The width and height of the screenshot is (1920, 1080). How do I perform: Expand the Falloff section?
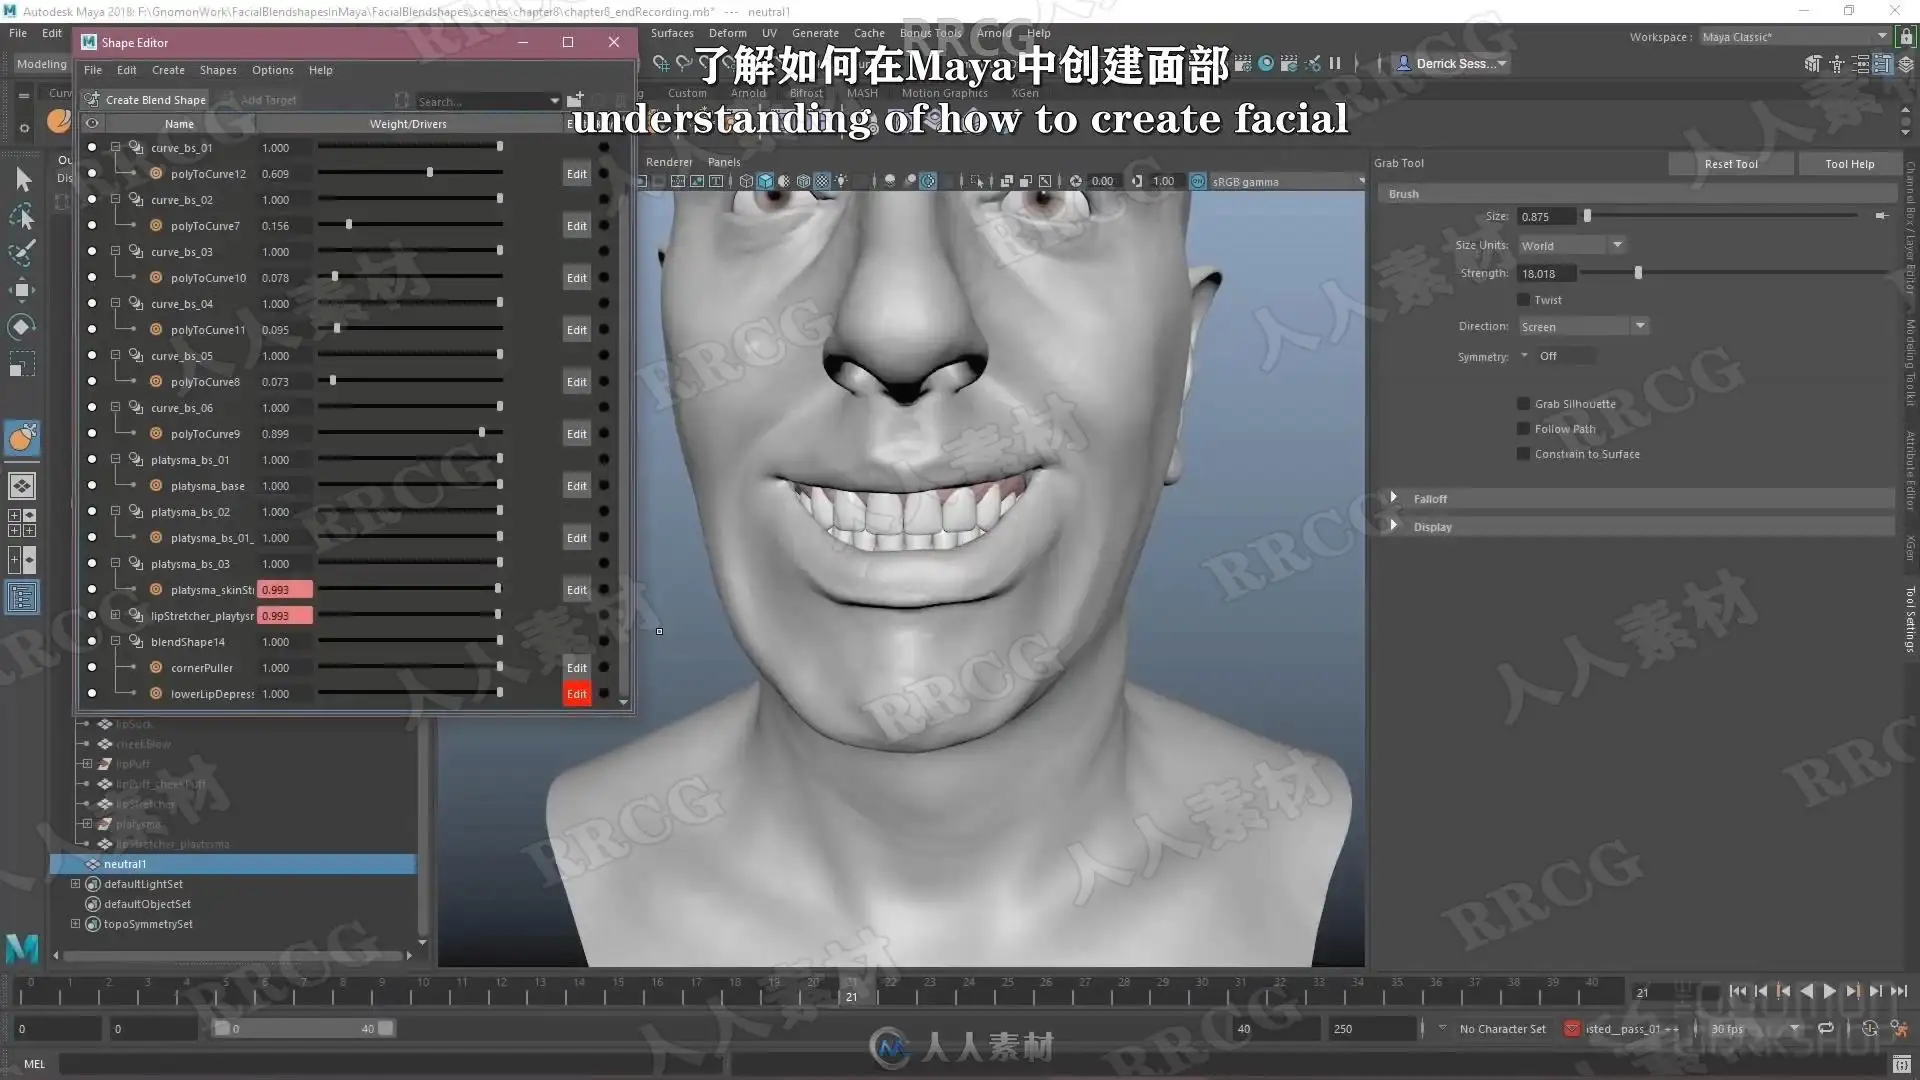tap(1394, 498)
